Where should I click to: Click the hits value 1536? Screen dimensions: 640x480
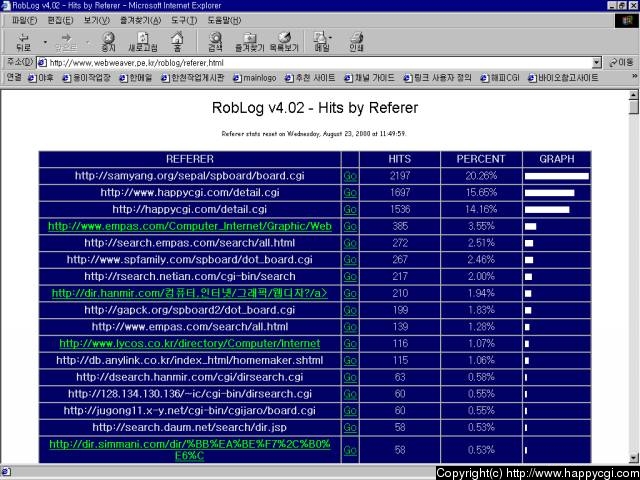(x=400, y=209)
